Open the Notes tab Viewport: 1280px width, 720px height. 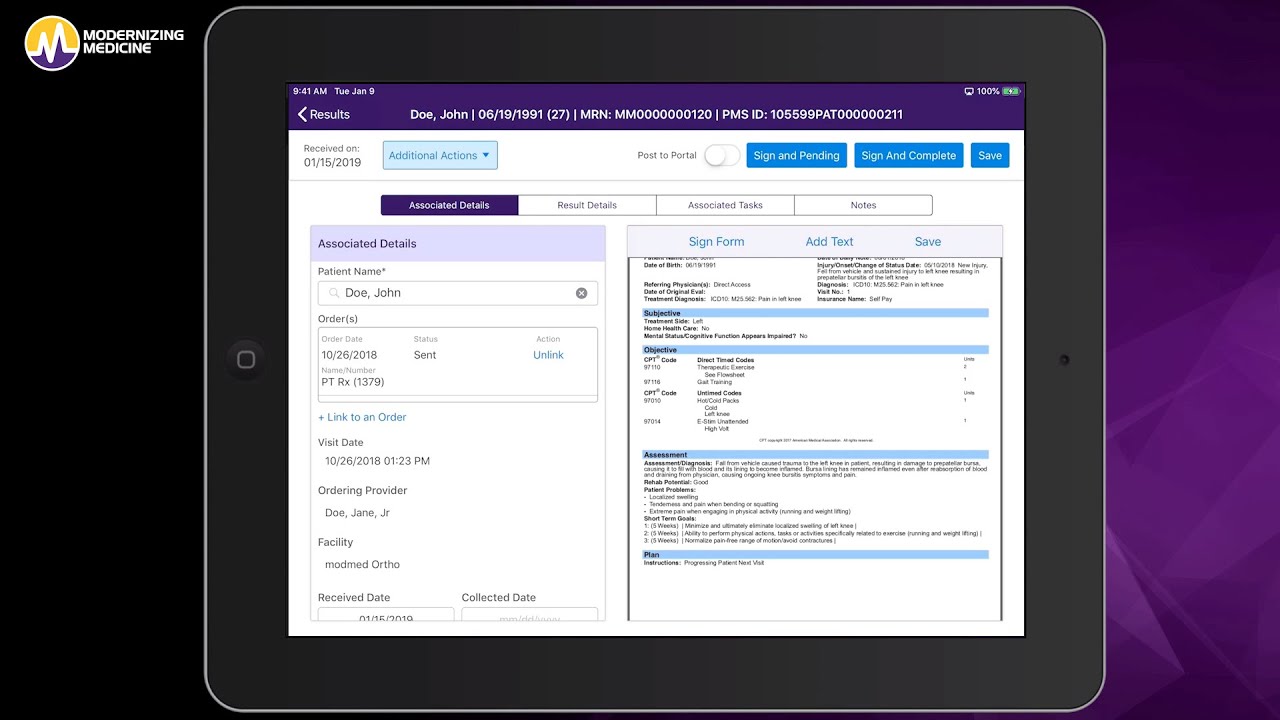(863, 205)
